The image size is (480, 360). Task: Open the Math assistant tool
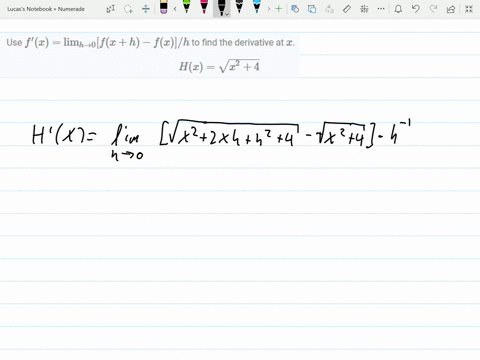point(364,9)
